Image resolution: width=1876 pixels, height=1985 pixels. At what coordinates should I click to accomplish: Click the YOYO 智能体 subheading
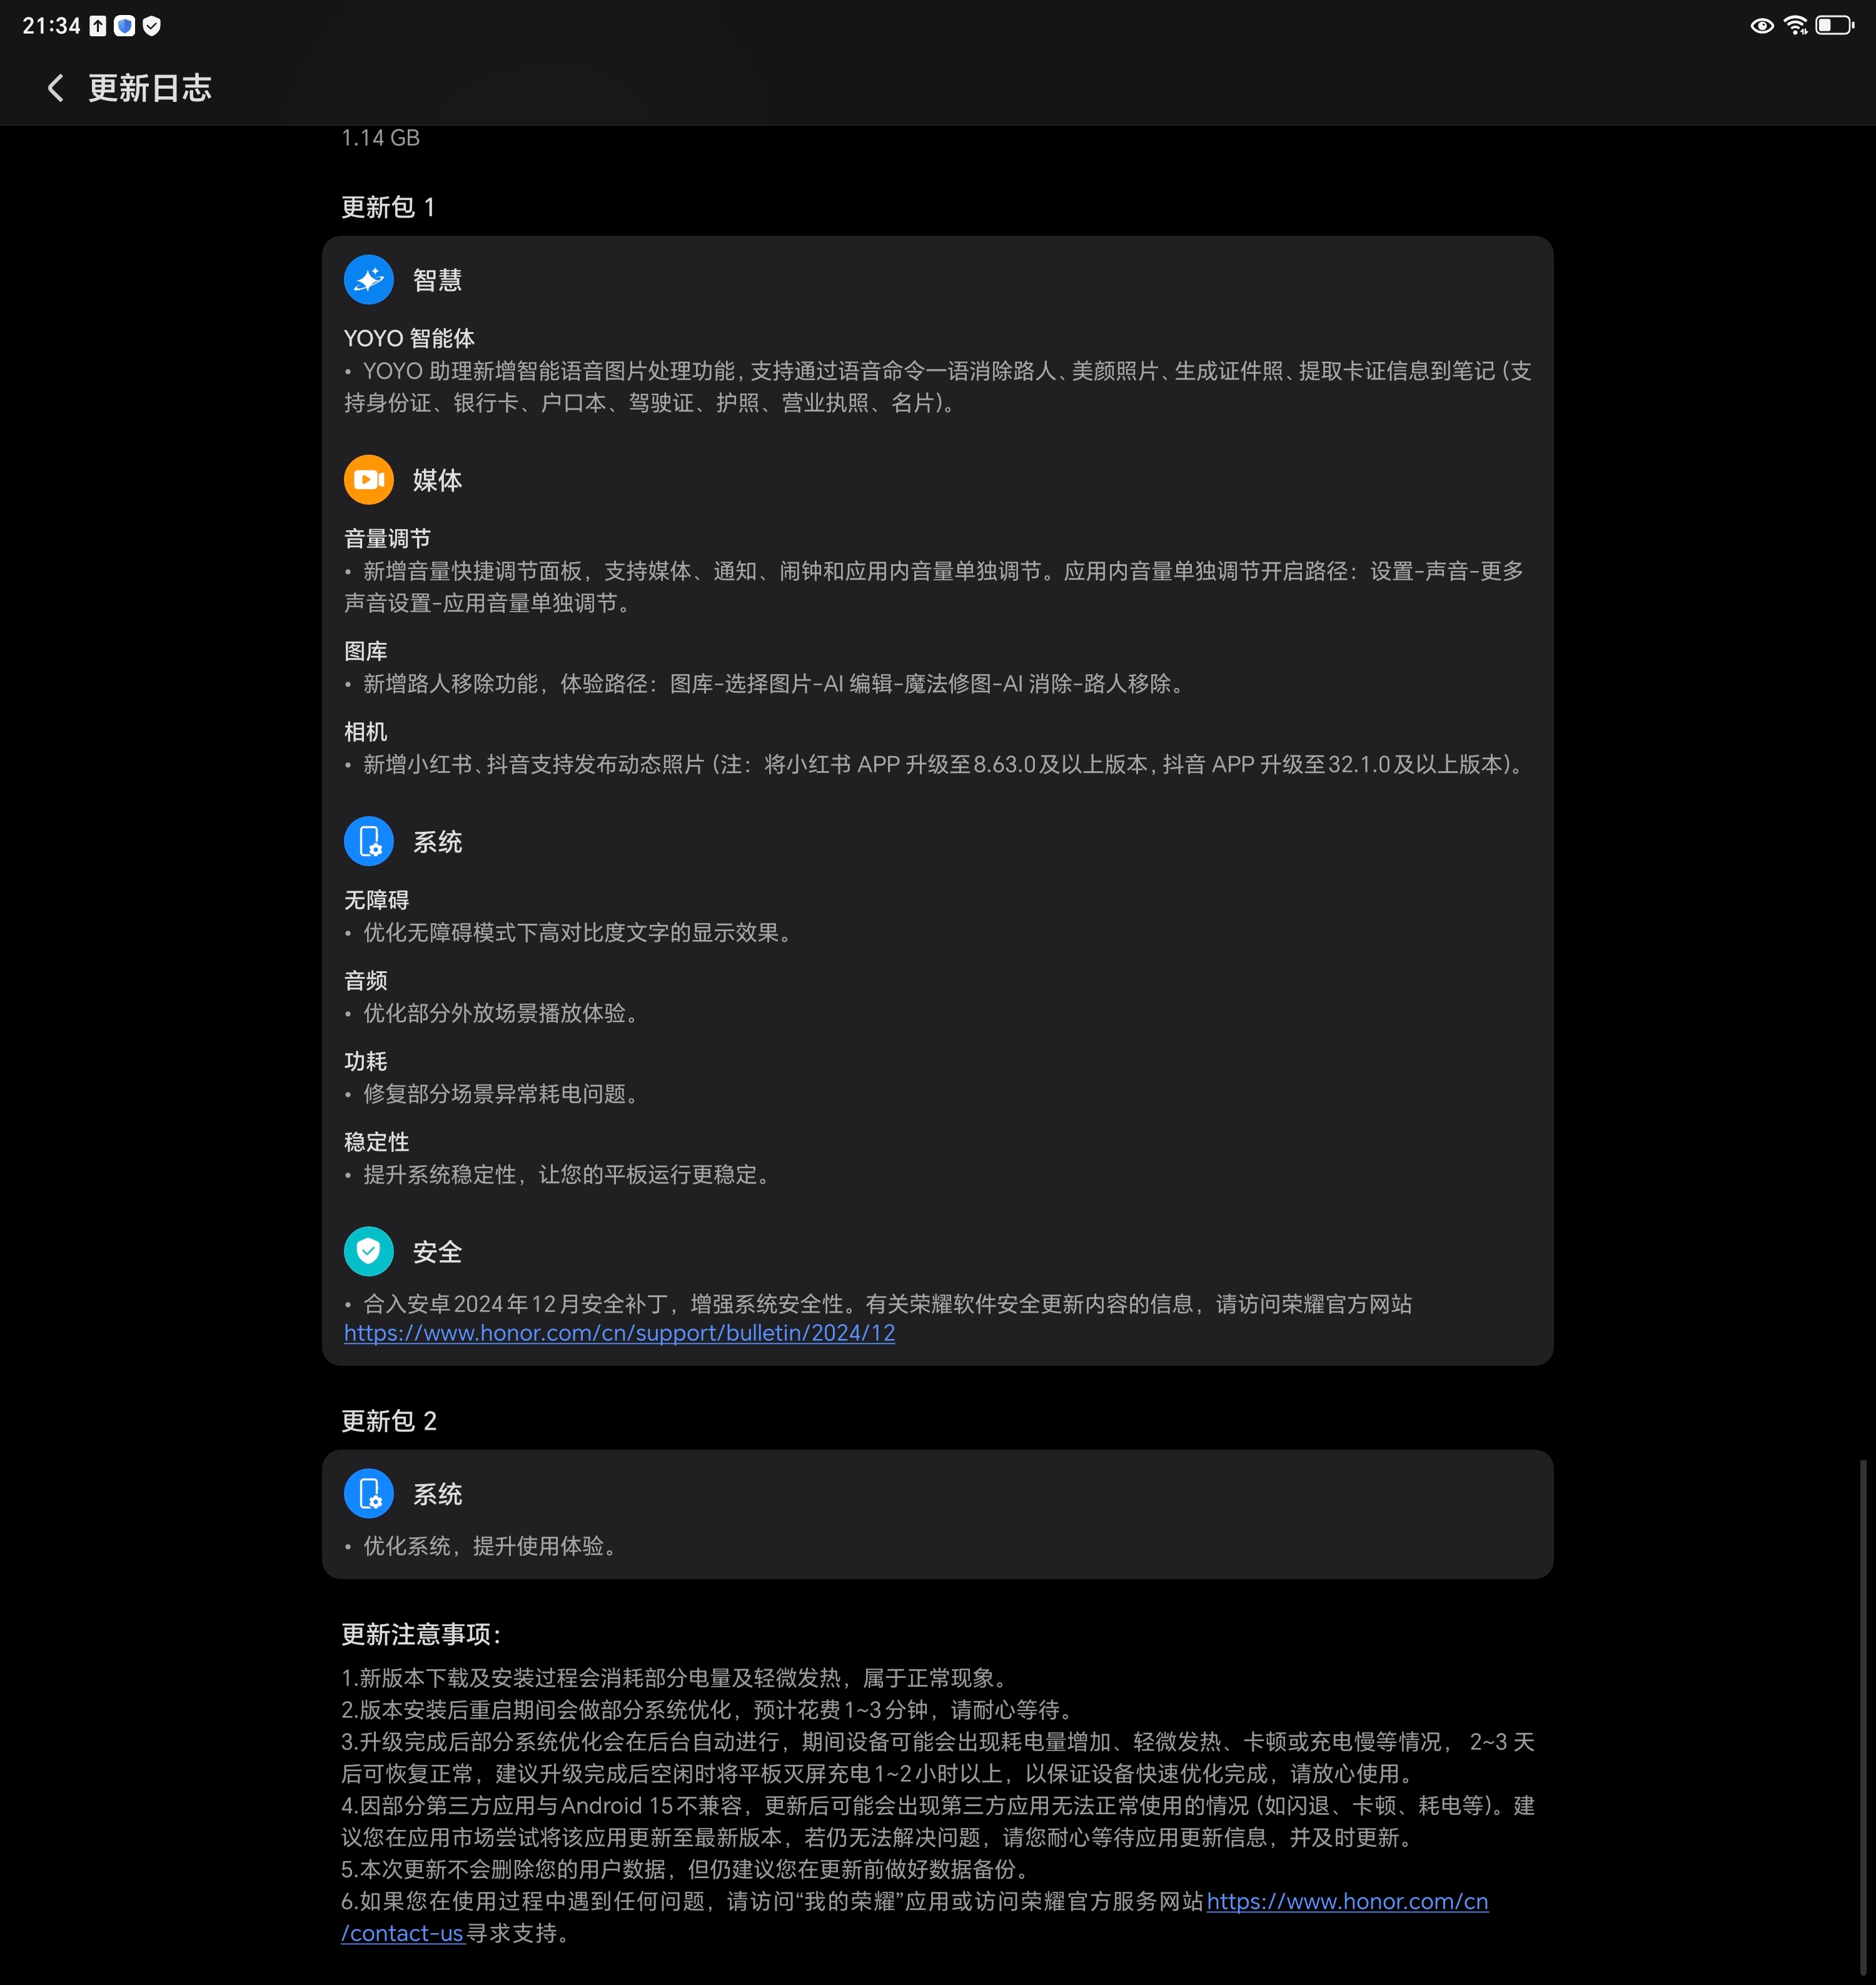pos(409,338)
